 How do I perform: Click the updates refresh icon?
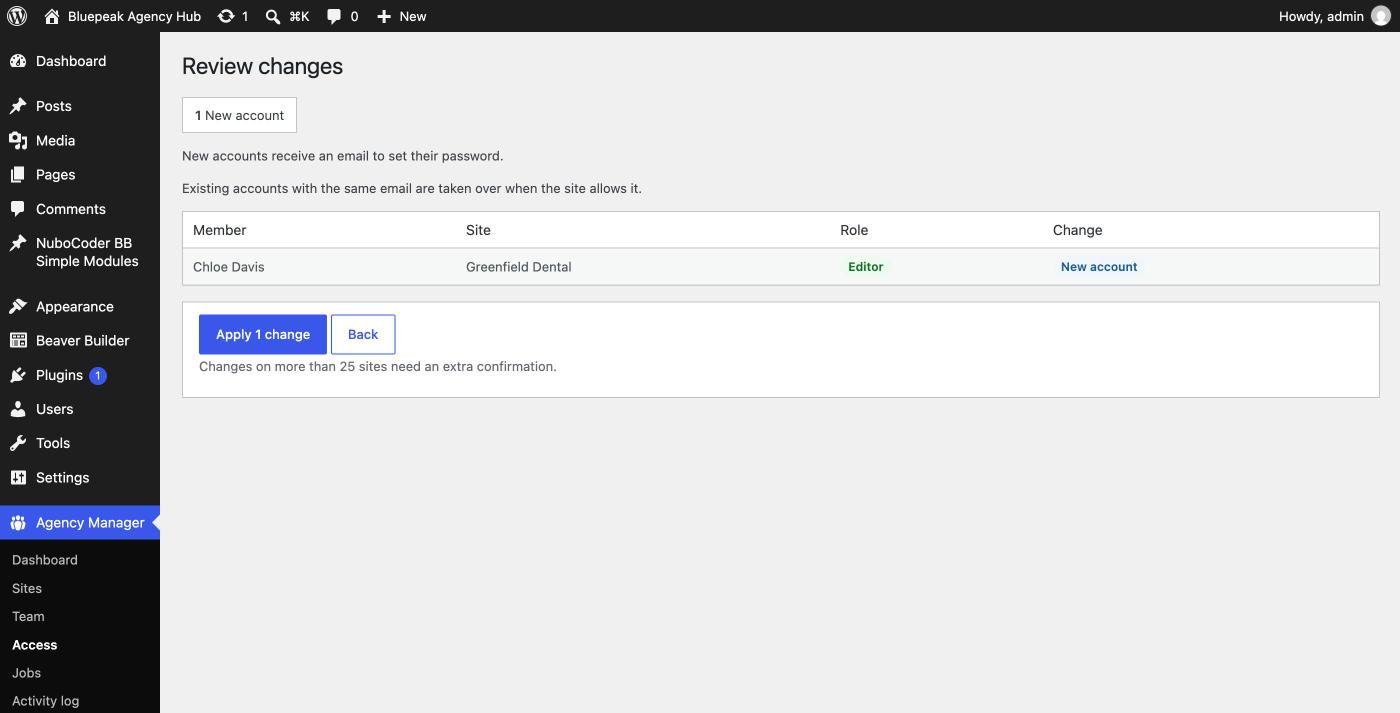[x=226, y=16]
